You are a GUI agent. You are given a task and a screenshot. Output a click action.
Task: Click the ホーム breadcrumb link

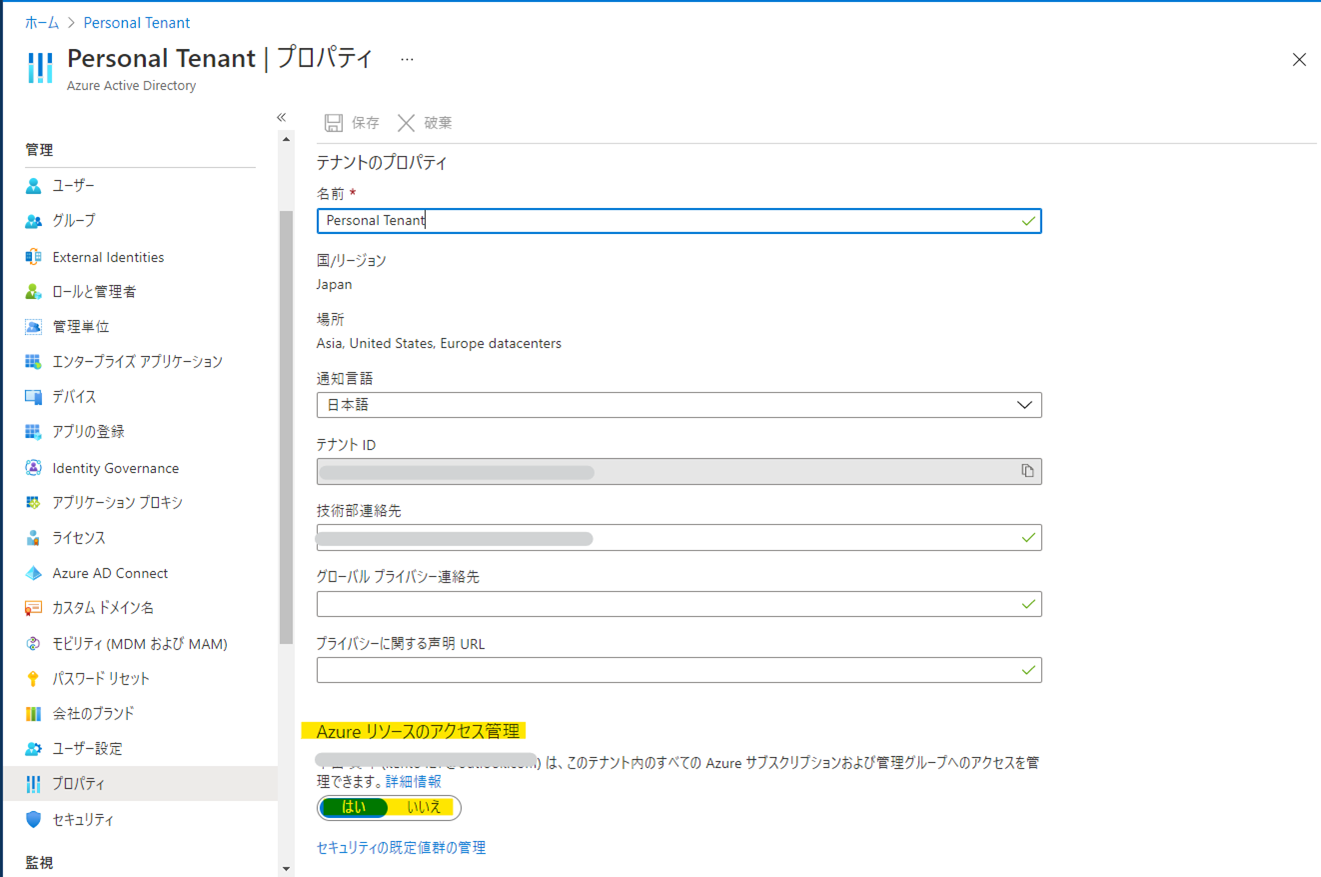tap(42, 22)
